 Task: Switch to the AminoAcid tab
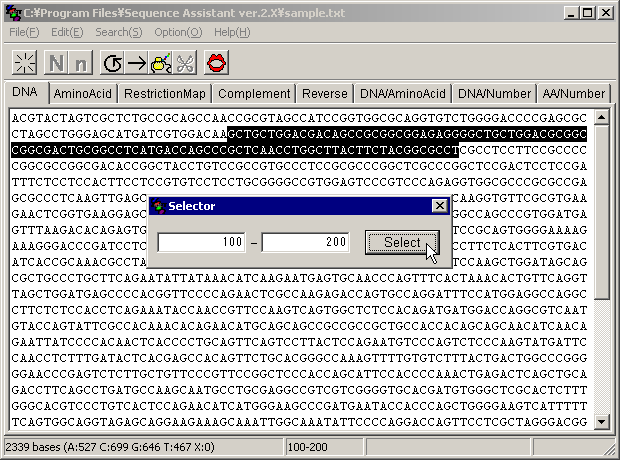coord(82,94)
